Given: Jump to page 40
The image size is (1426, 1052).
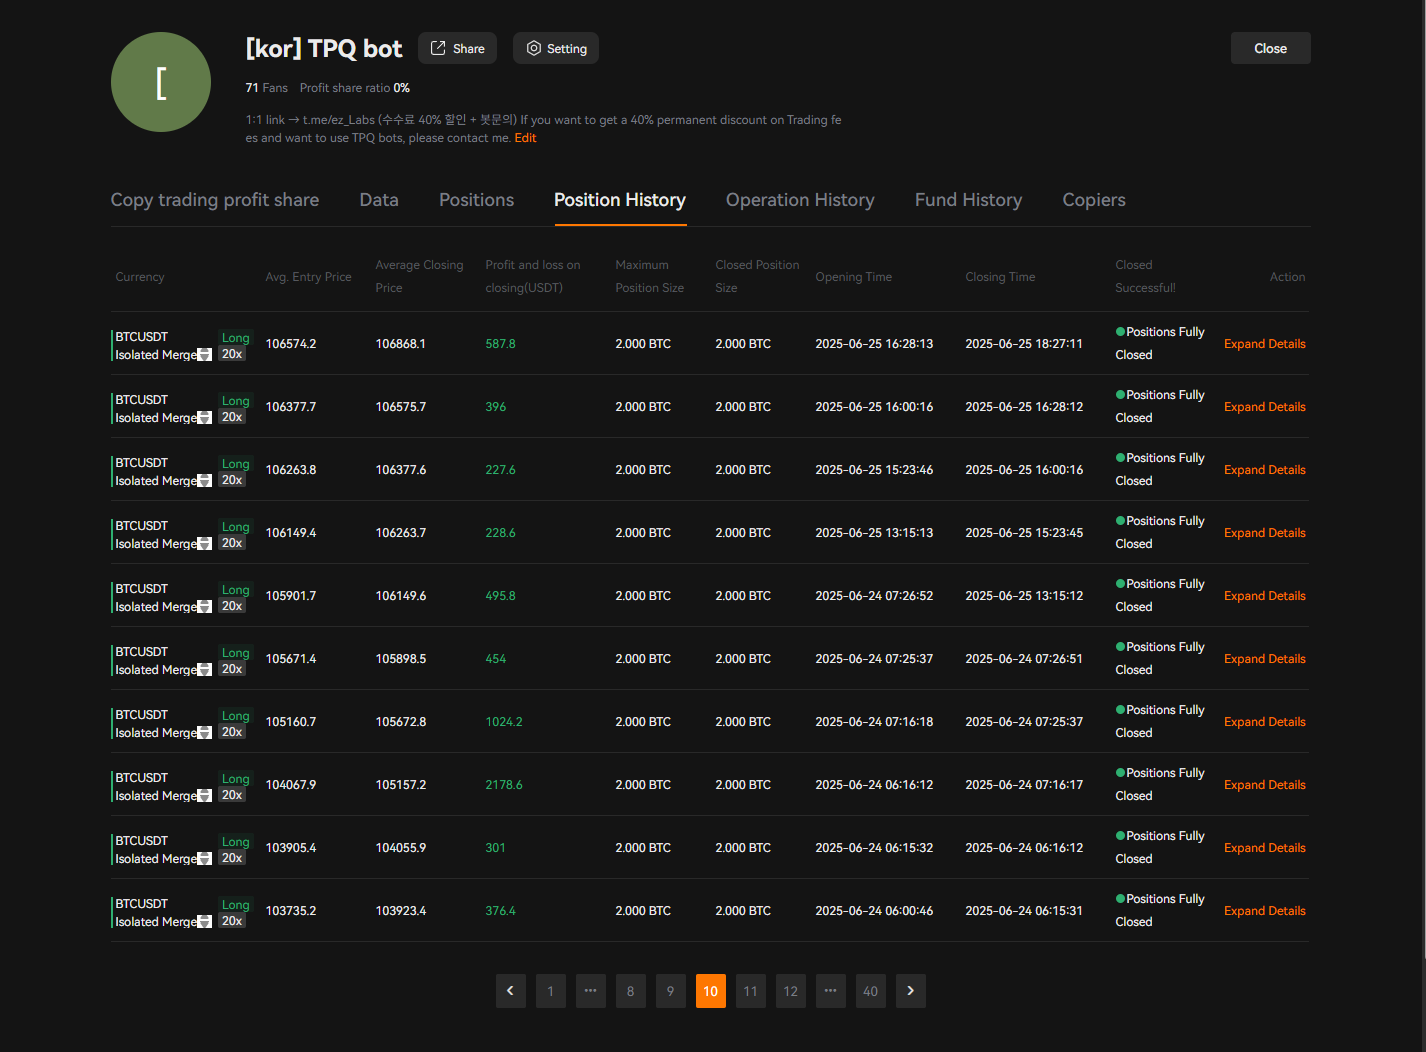Looking at the screenshot, I should [x=870, y=991].
